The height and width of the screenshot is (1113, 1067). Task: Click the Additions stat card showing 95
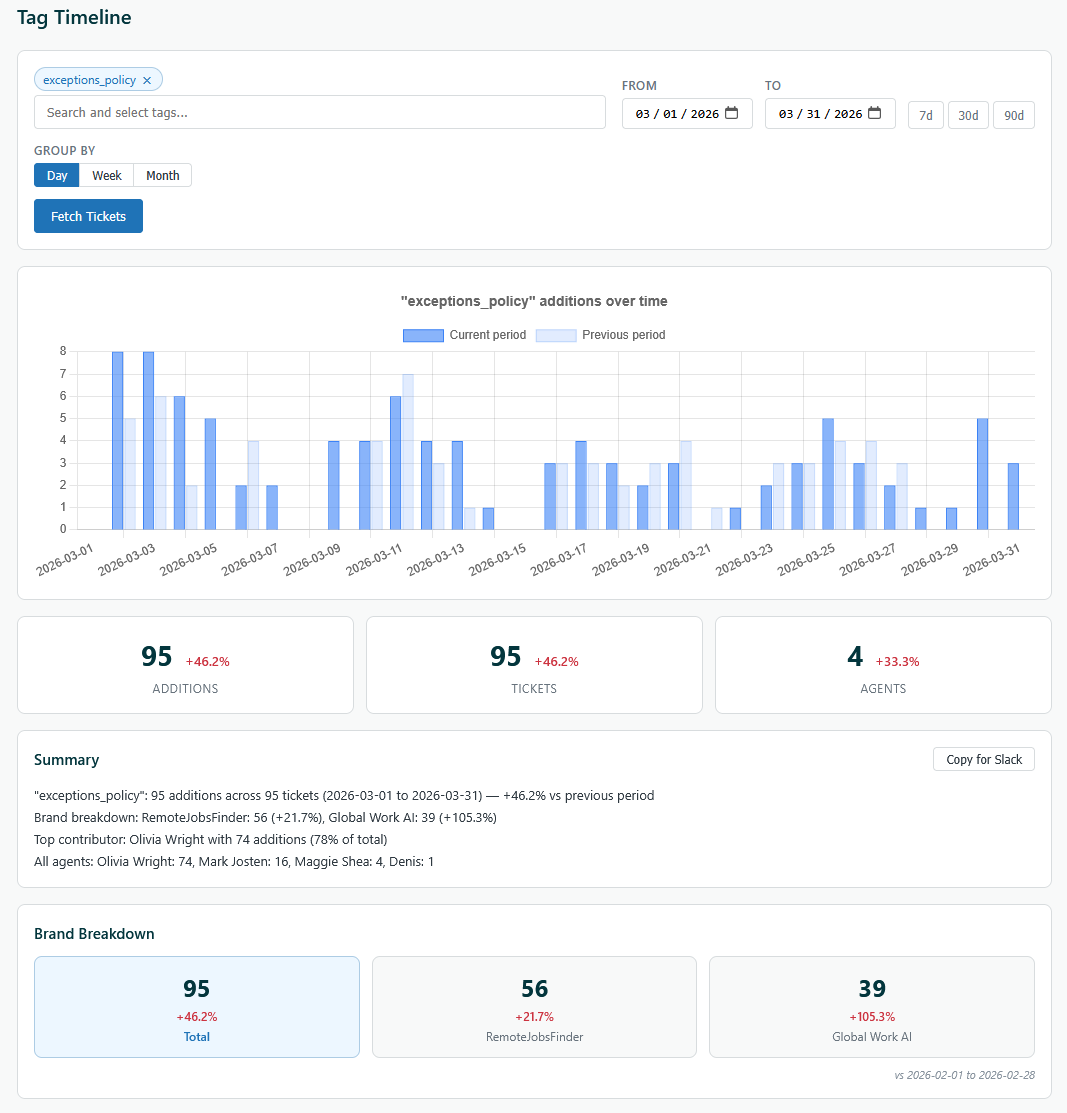(x=185, y=664)
